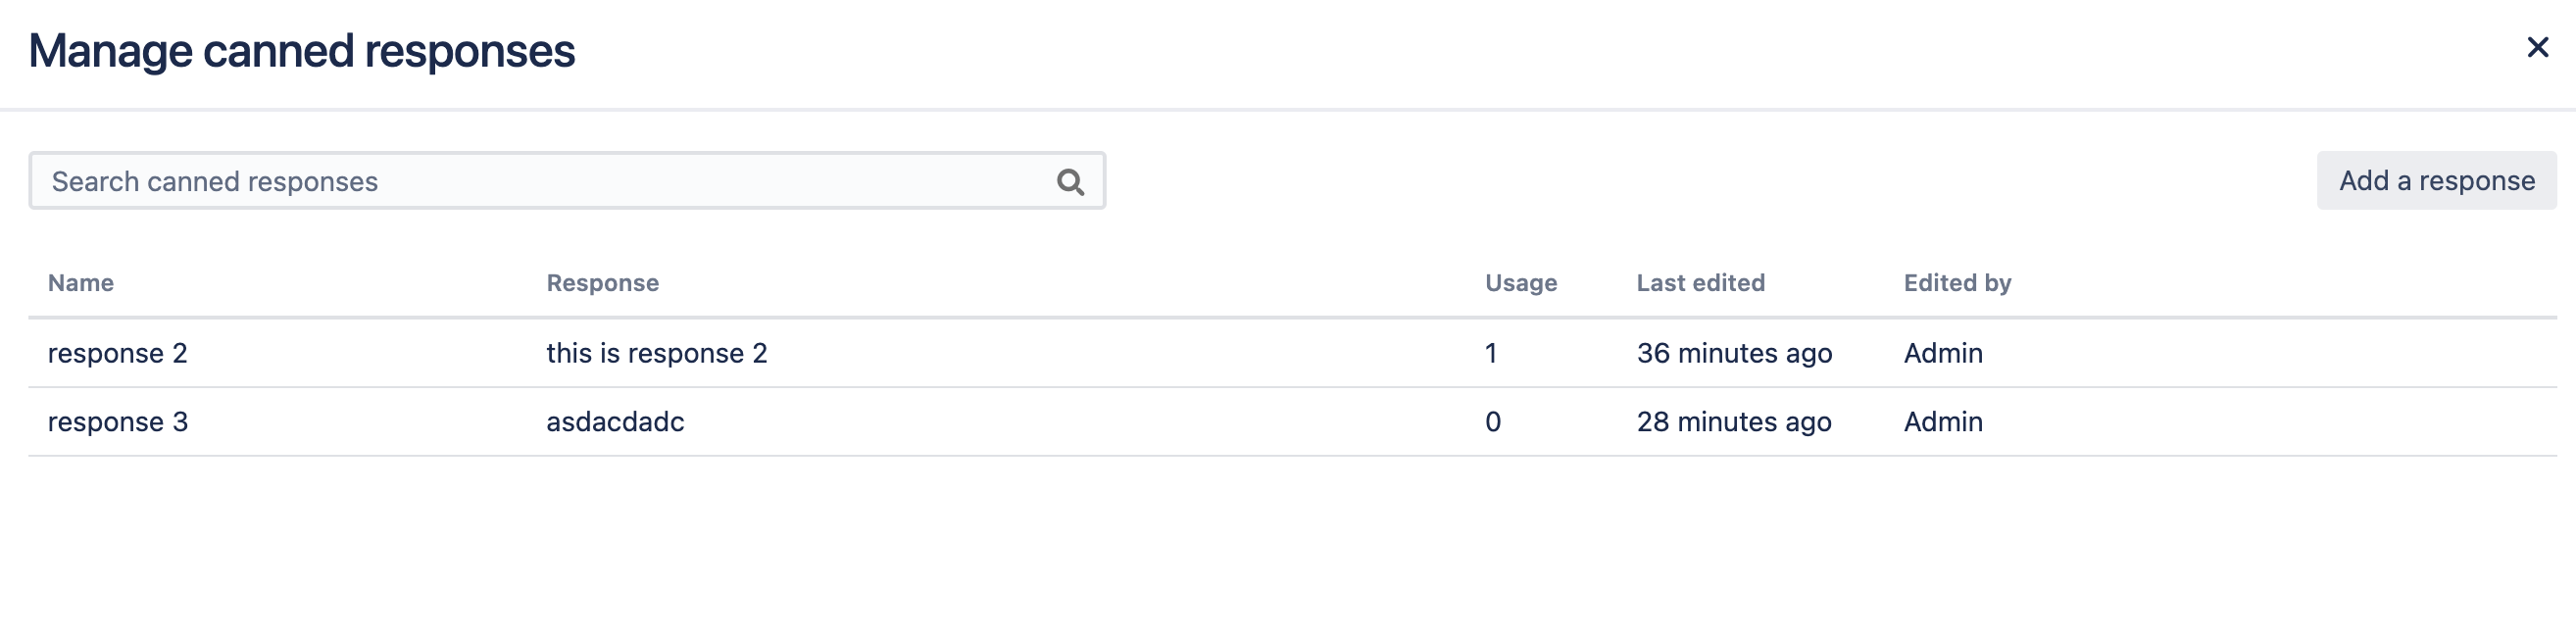Select the response 2 name cell
The image size is (2576, 641).
pos(117,353)
